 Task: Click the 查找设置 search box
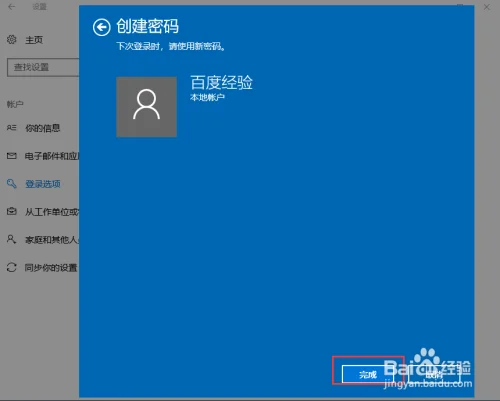coord(43,67)
